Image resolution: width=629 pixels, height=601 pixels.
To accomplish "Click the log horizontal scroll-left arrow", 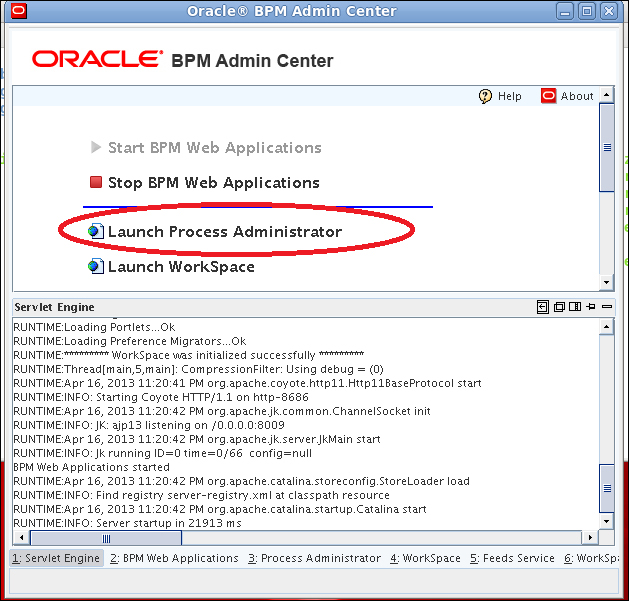I will click(22, 538).
